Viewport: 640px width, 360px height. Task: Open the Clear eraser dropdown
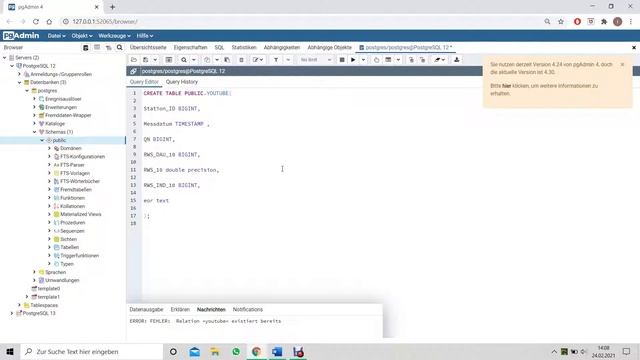click(x=440, y=60)
